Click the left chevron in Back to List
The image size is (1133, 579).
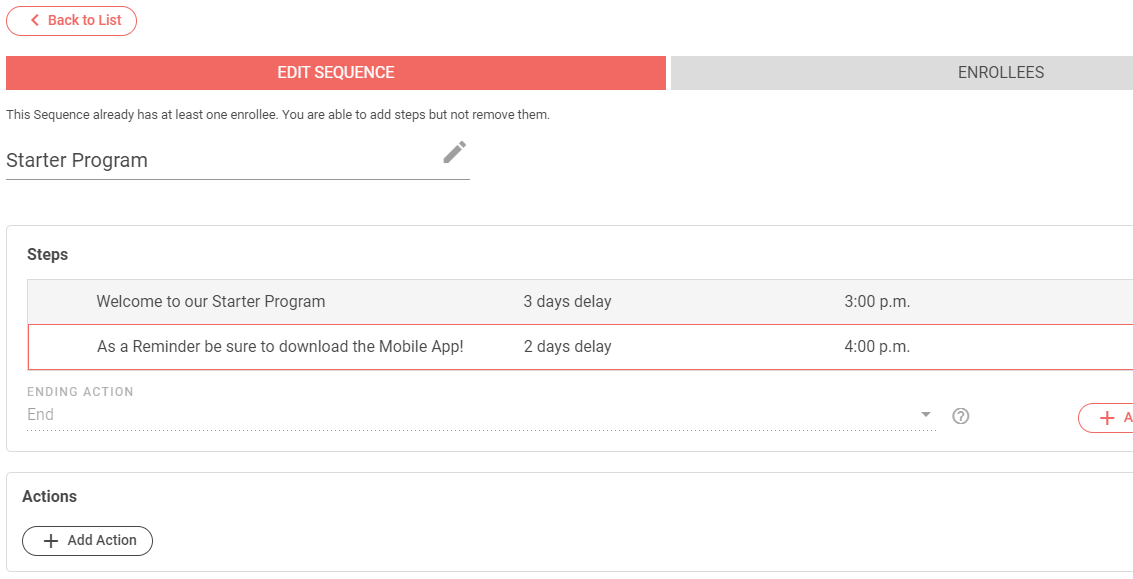[35, 21]
